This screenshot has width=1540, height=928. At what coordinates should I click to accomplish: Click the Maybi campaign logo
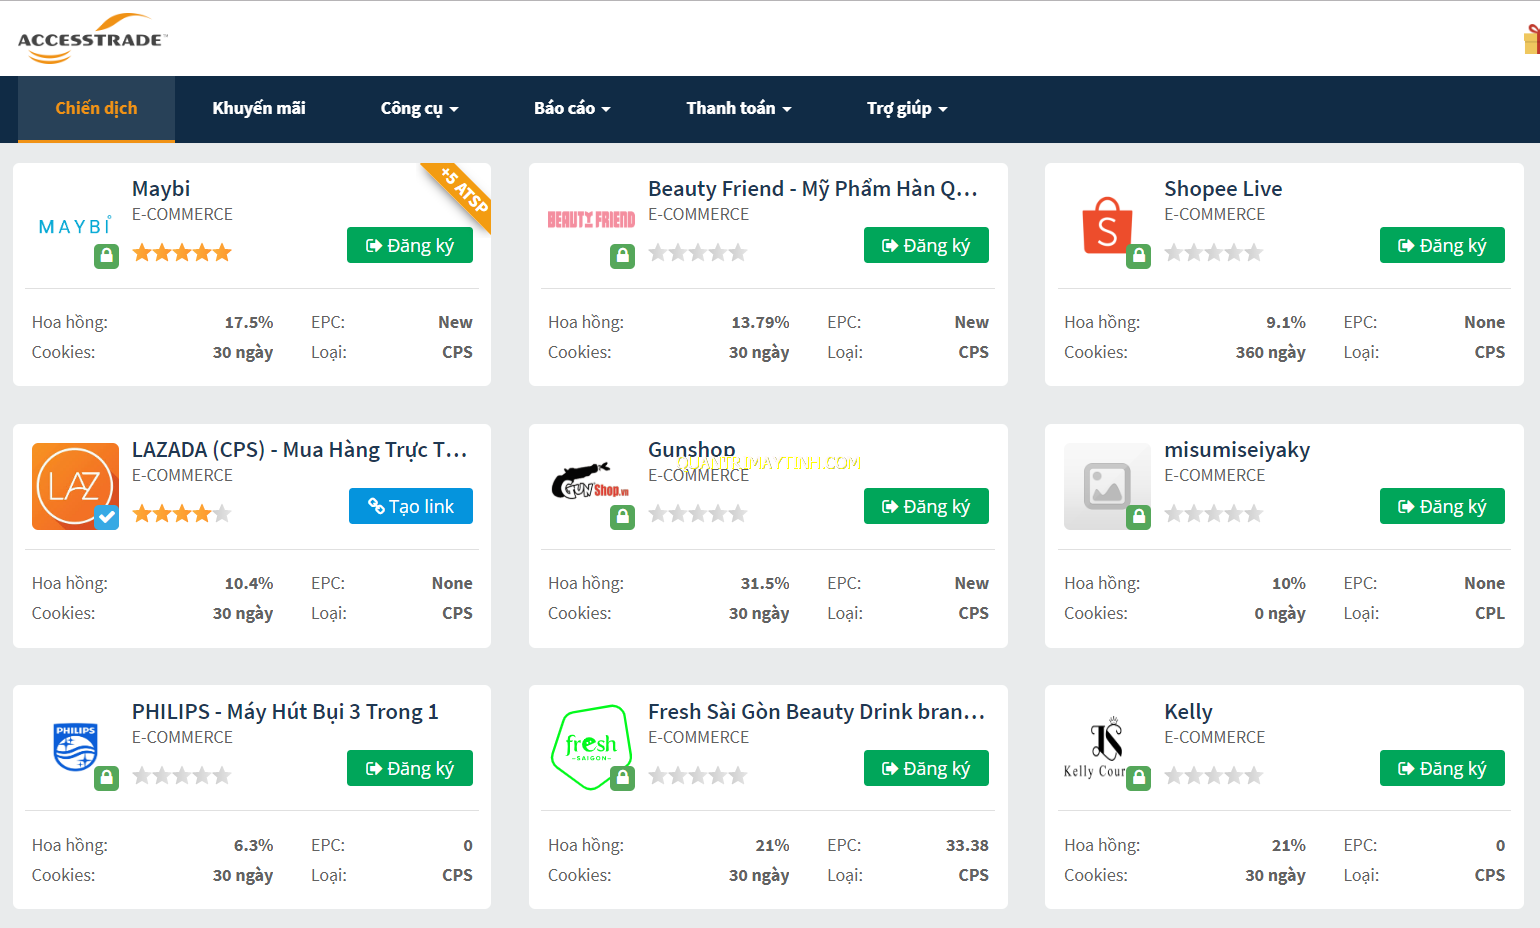click(75, 226)
